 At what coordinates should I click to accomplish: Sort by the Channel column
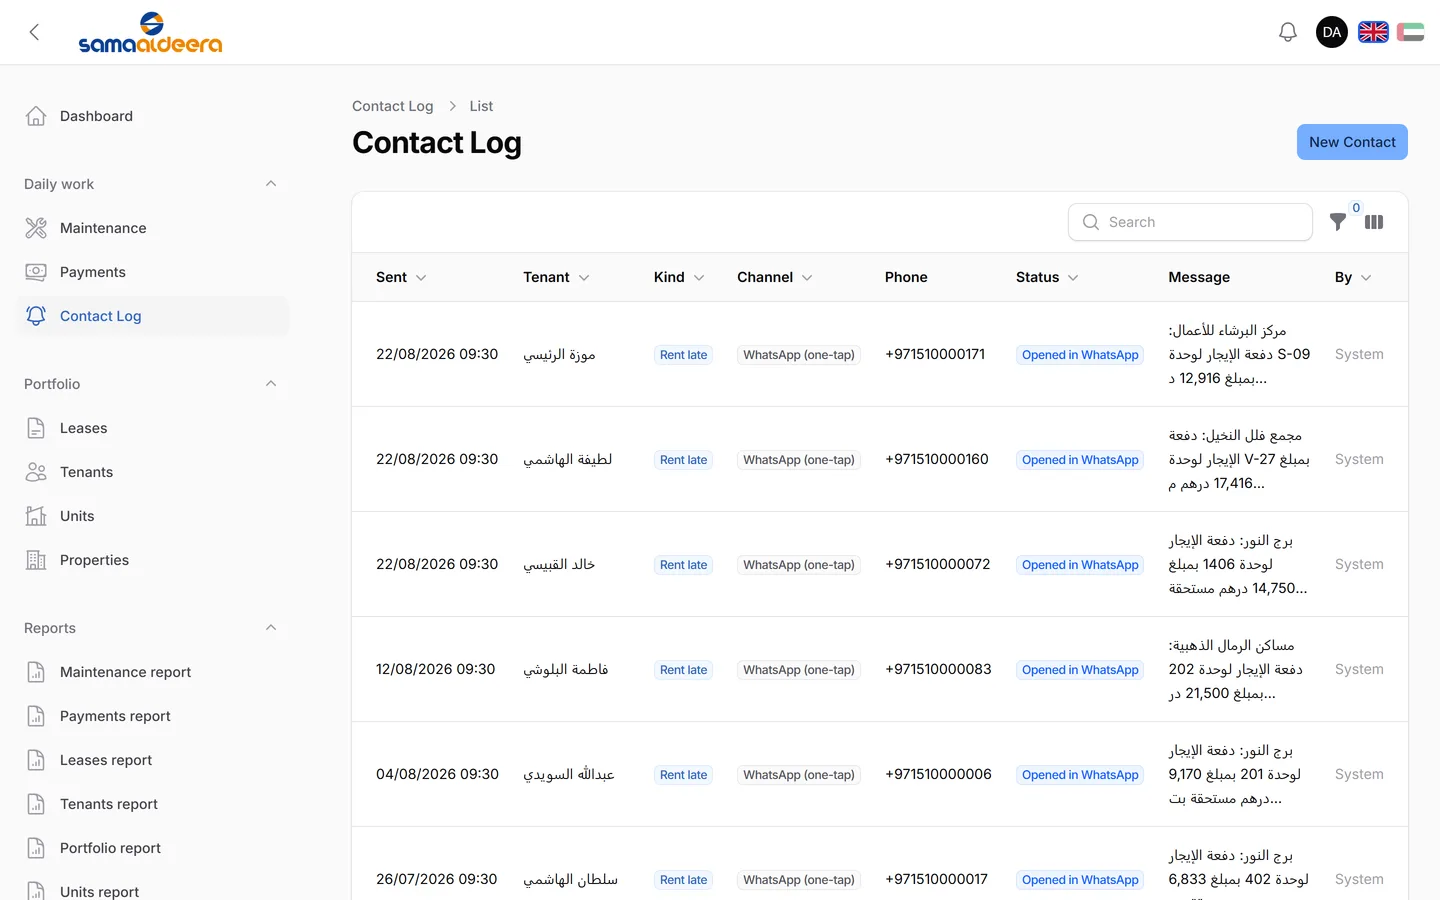pyautogui.click(x=775, y=277)
